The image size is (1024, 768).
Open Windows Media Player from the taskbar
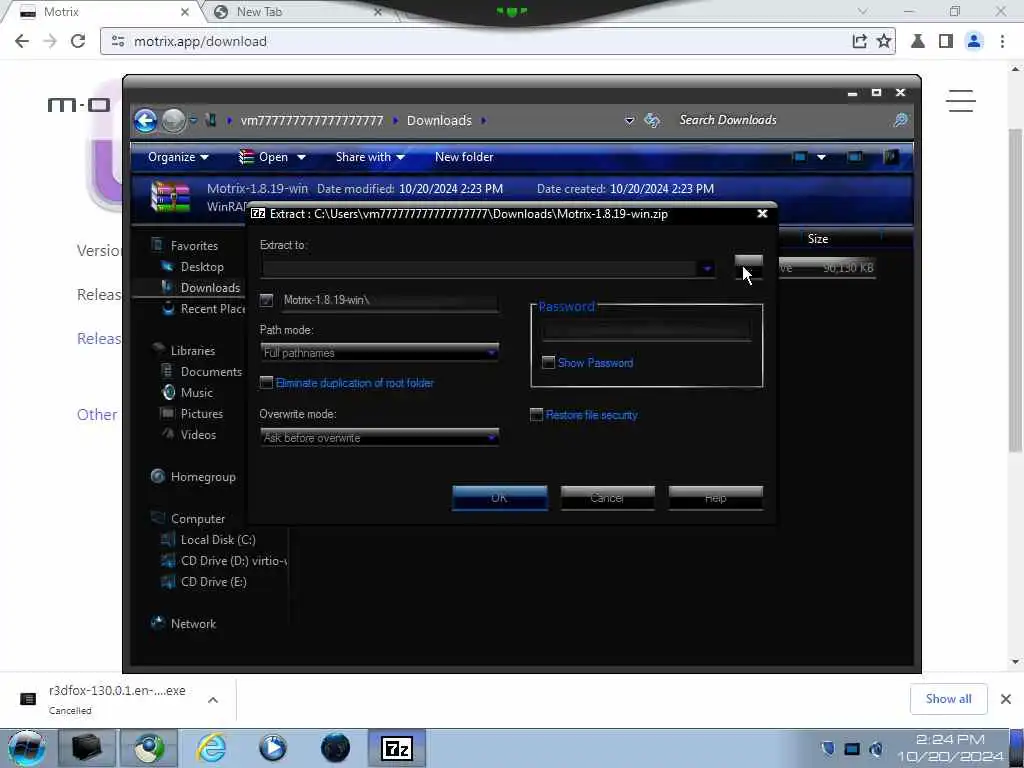273,748
